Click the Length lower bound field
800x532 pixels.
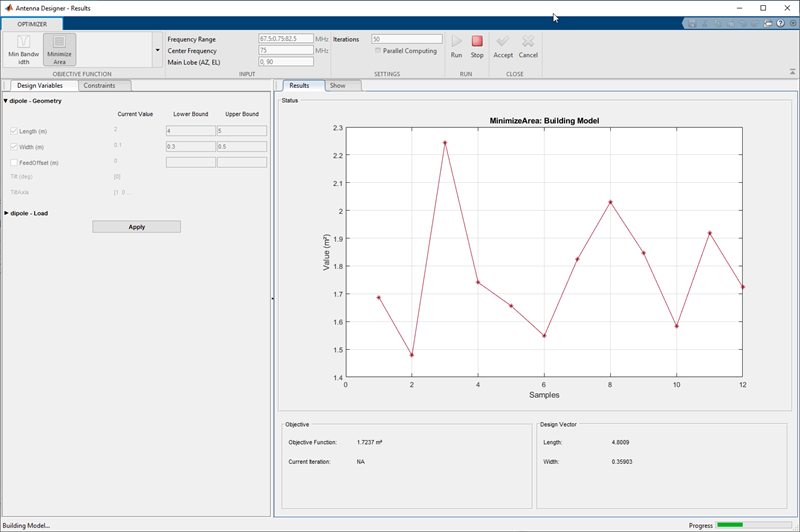pyautogui.click(x=191, y=131)
